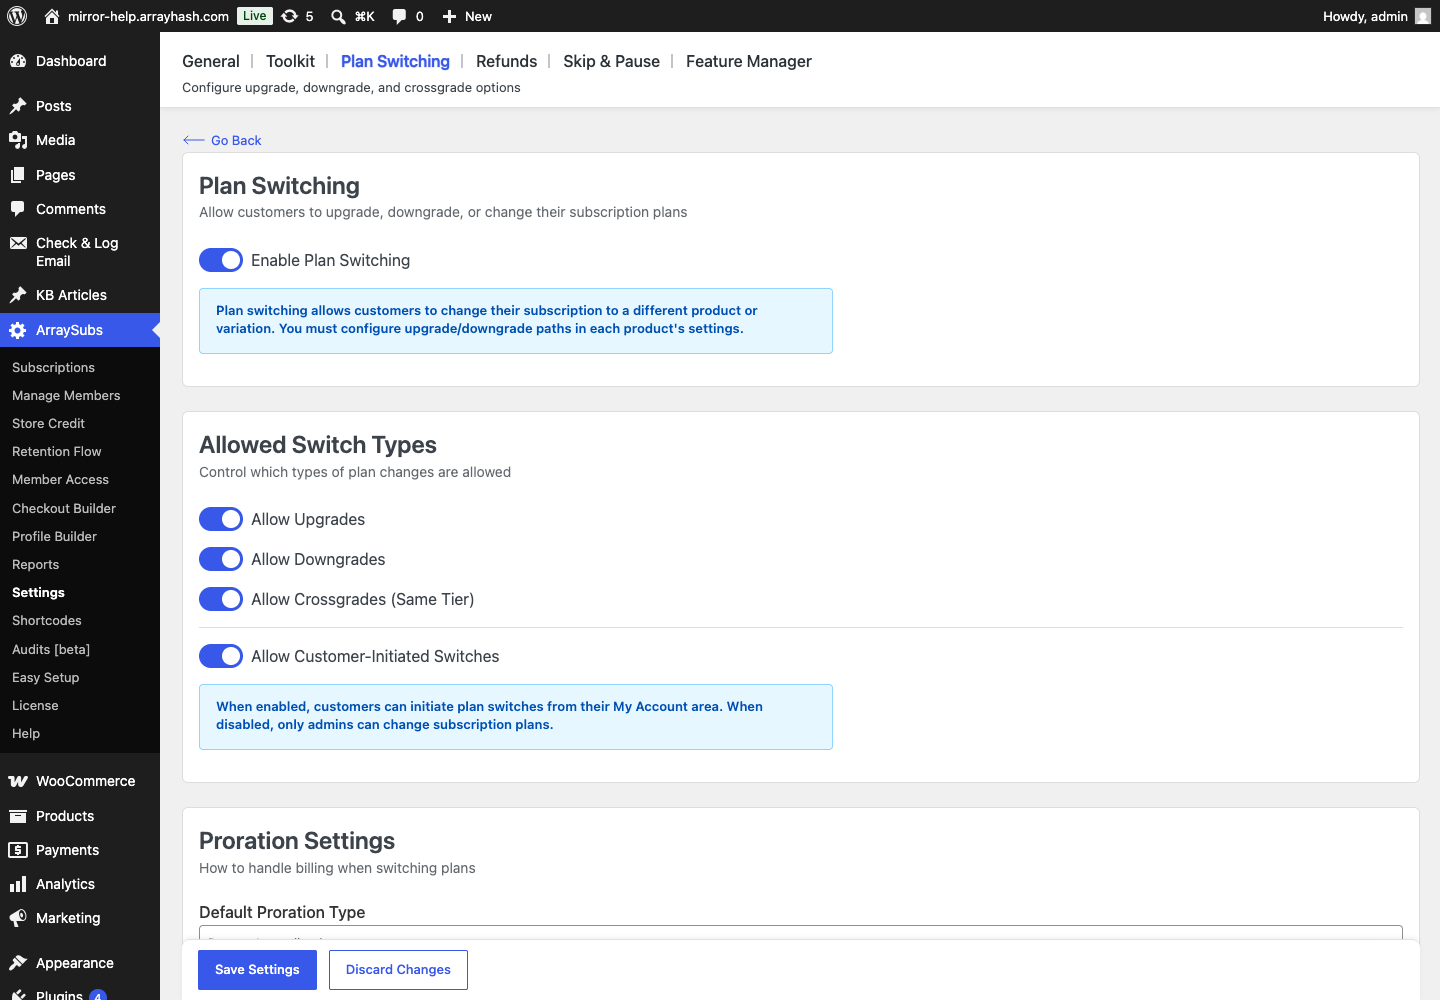Click the Analytics bar chart icon

point(18,884)
